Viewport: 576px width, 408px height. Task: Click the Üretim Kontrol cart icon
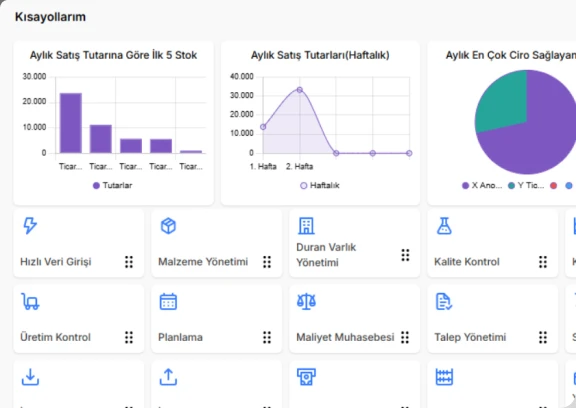30,302
